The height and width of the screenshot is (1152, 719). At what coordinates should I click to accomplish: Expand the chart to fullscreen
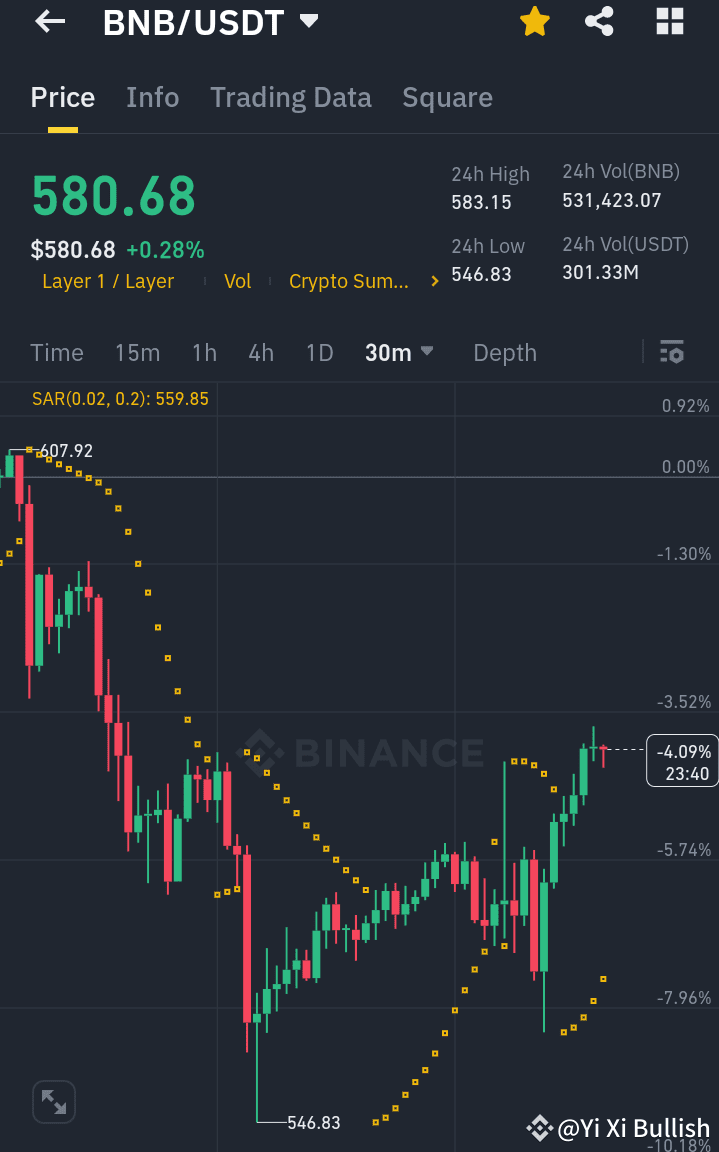(x=53, y=1101)
